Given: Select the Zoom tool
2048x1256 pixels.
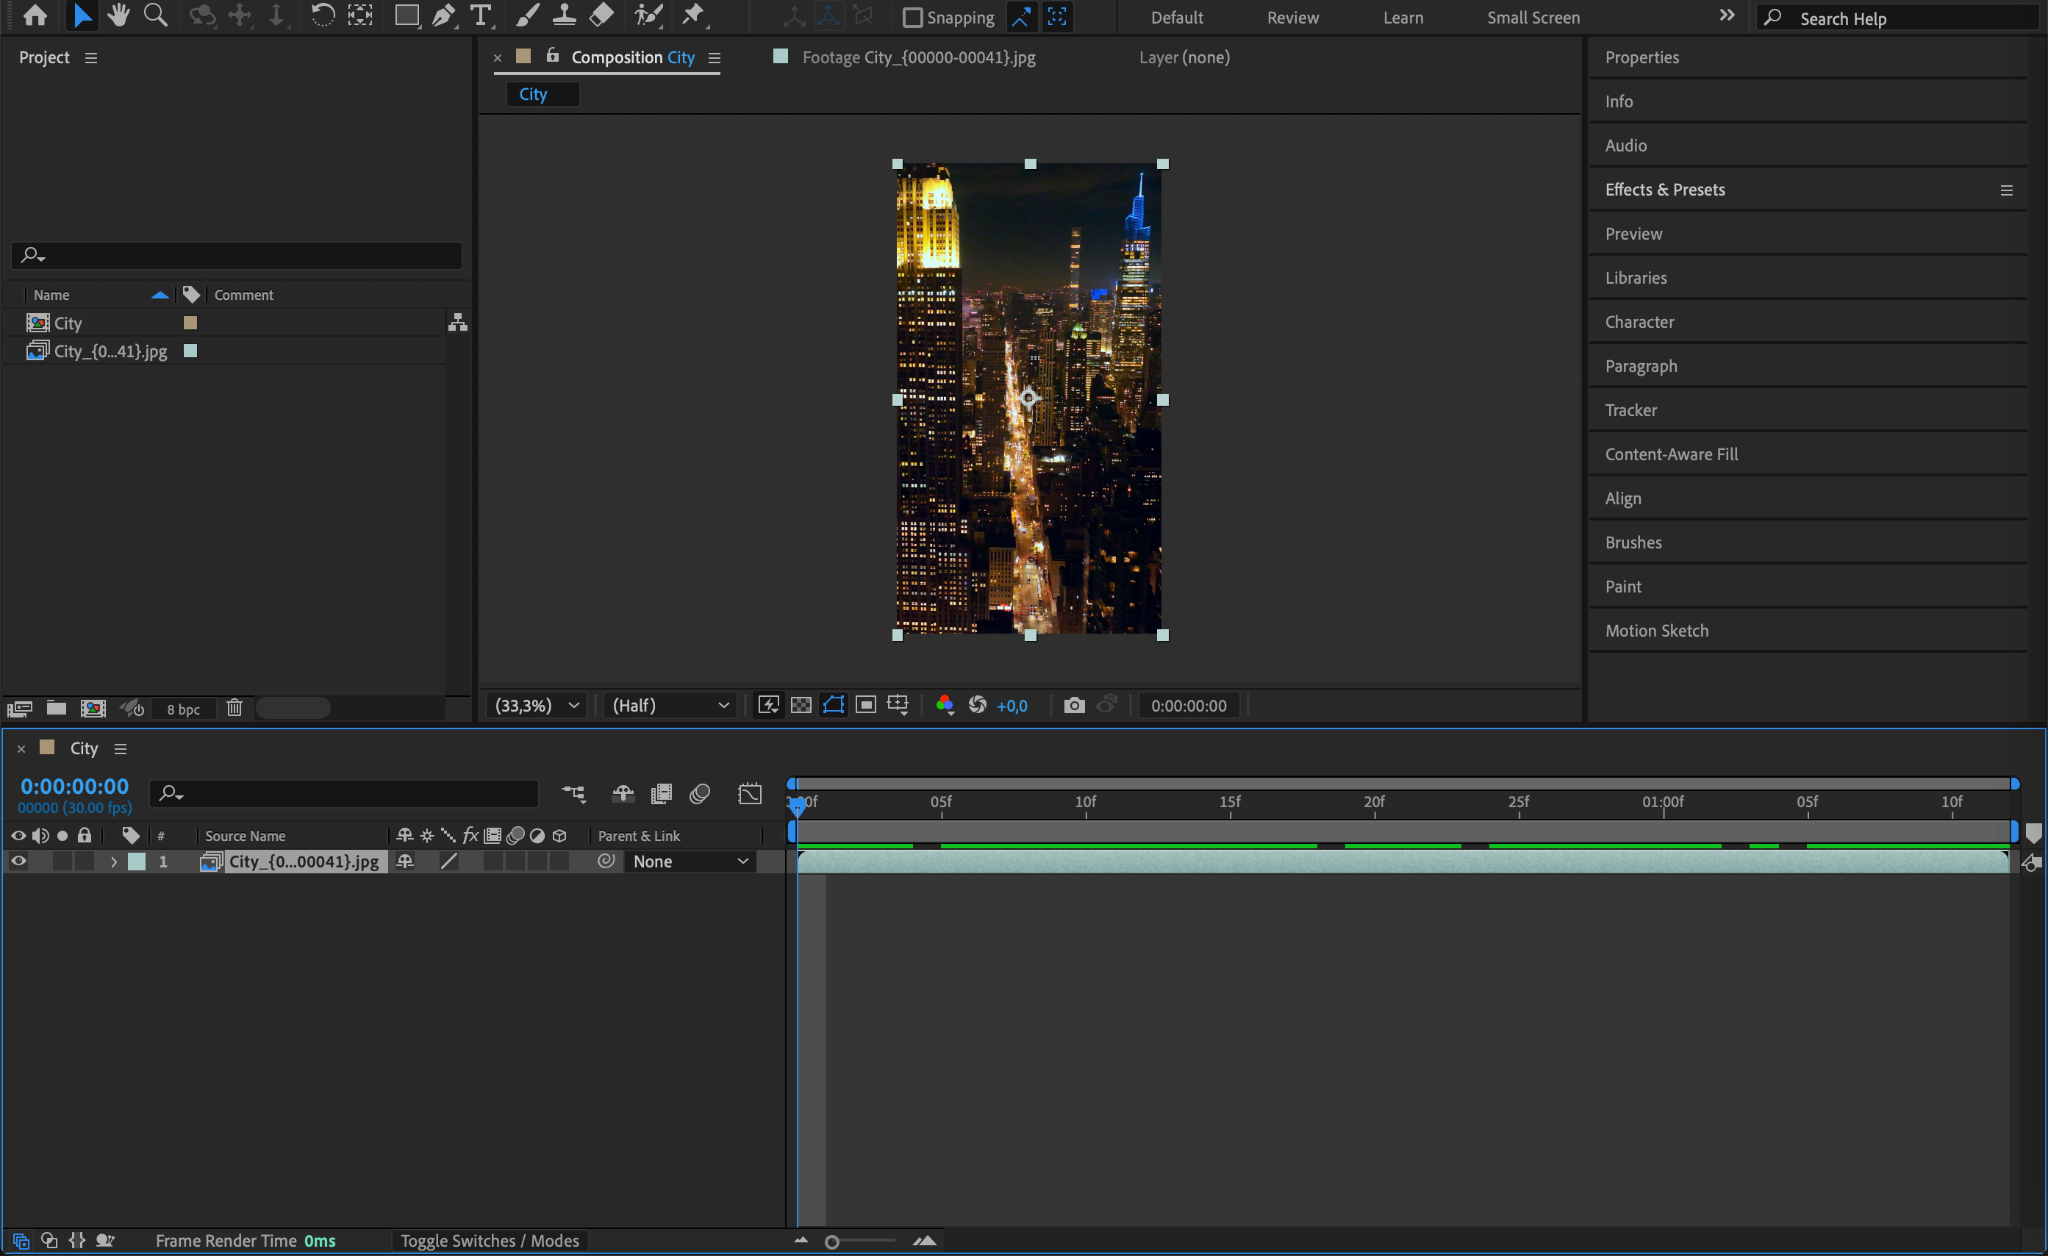Looking at the screenshot, I should [155, 15].
